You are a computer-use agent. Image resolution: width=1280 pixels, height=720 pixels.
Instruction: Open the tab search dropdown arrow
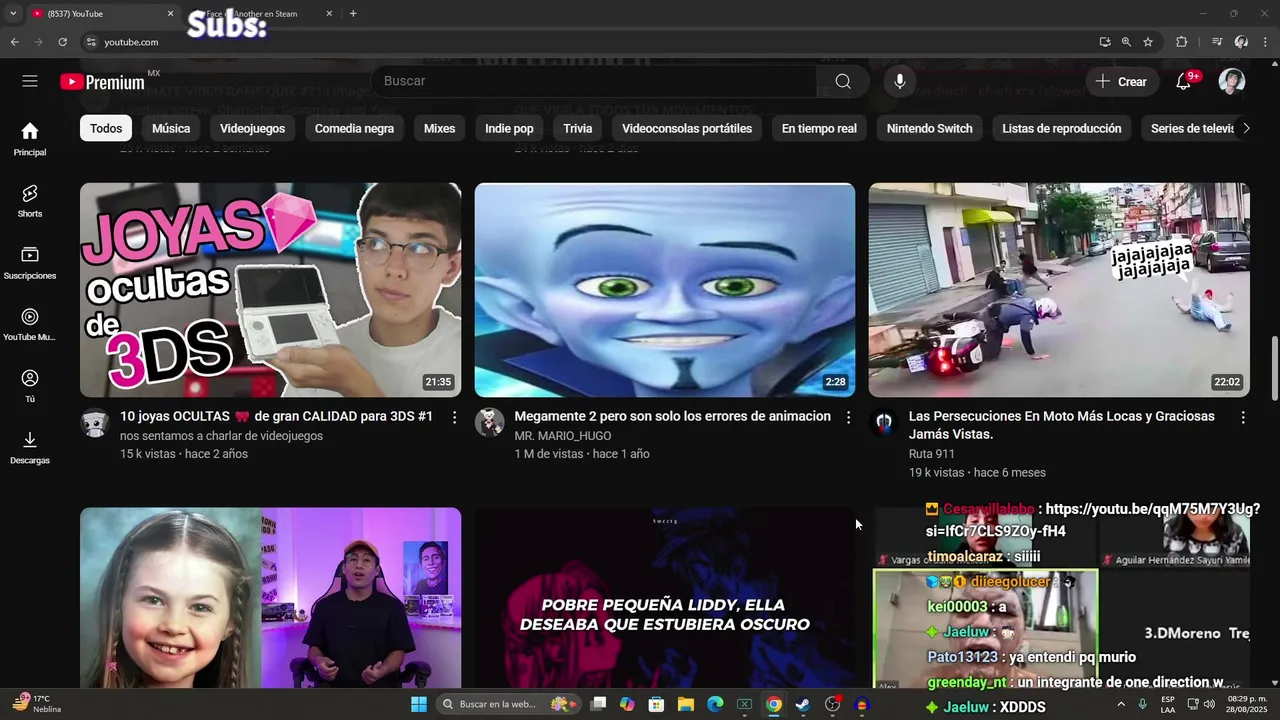tap(13, 14)
